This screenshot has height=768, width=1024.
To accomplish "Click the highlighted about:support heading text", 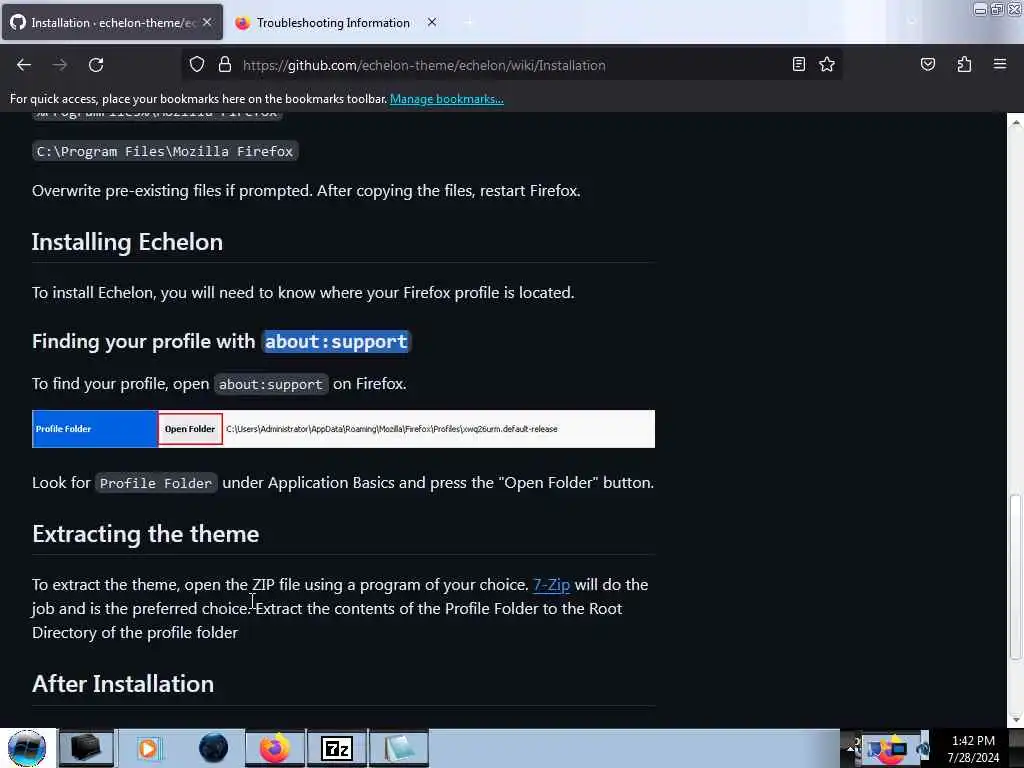I will tap(336, 342).
